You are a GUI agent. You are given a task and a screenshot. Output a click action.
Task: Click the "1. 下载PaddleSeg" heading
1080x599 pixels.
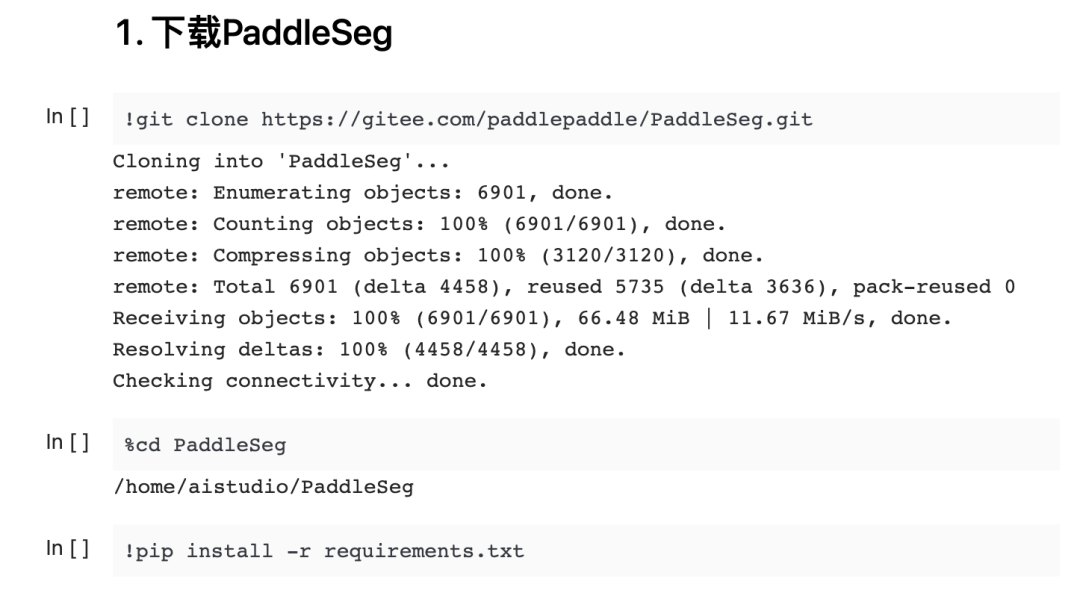[254, 34]
